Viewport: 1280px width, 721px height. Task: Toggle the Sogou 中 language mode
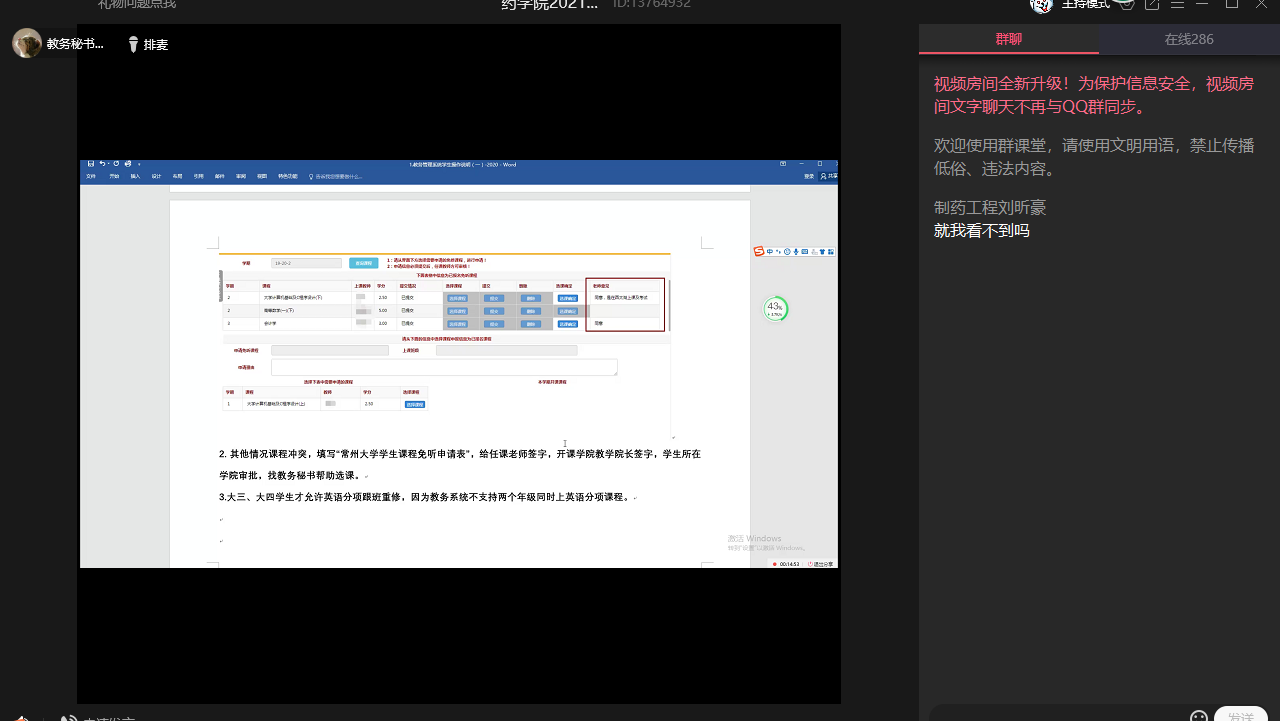click(x=770, y=251)
